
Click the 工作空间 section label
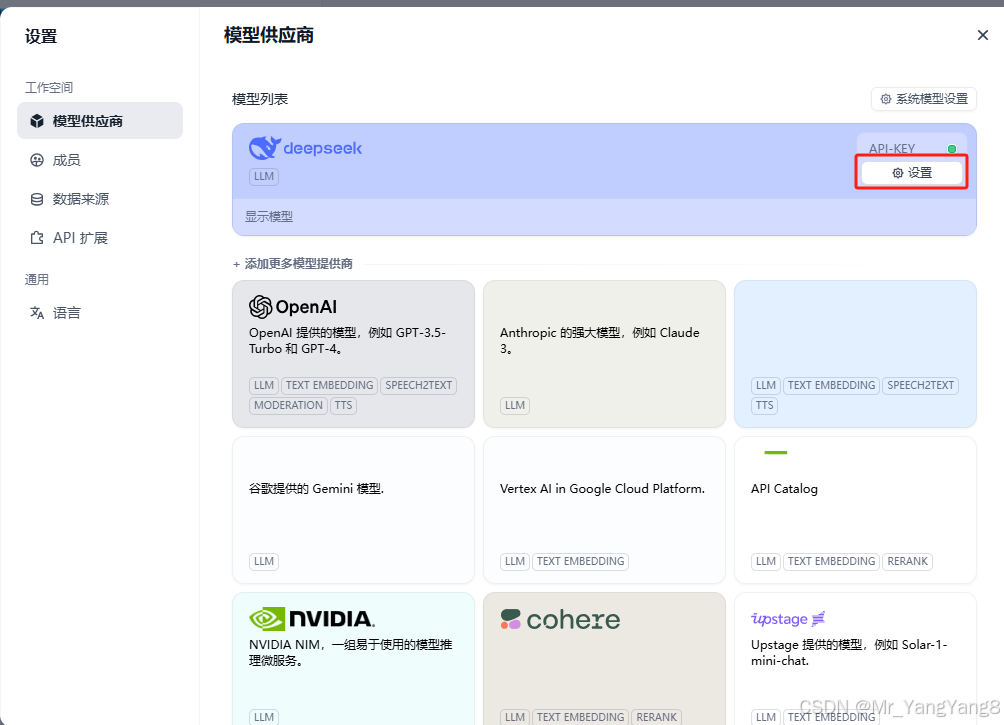click(49, 87)
